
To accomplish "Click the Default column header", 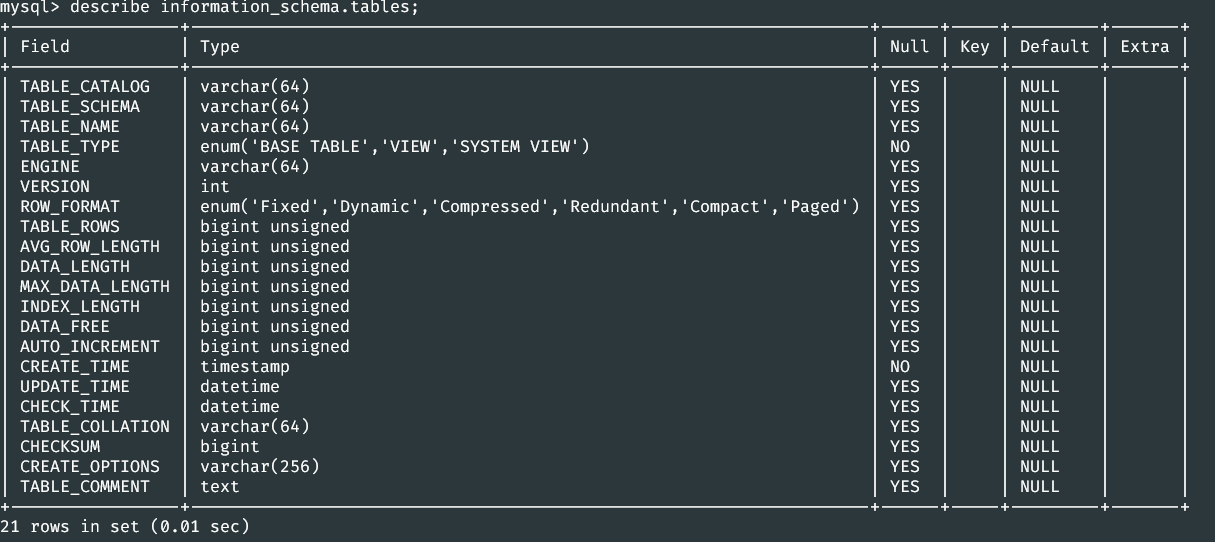I will pyautogui.click(x=1054, y=46).
